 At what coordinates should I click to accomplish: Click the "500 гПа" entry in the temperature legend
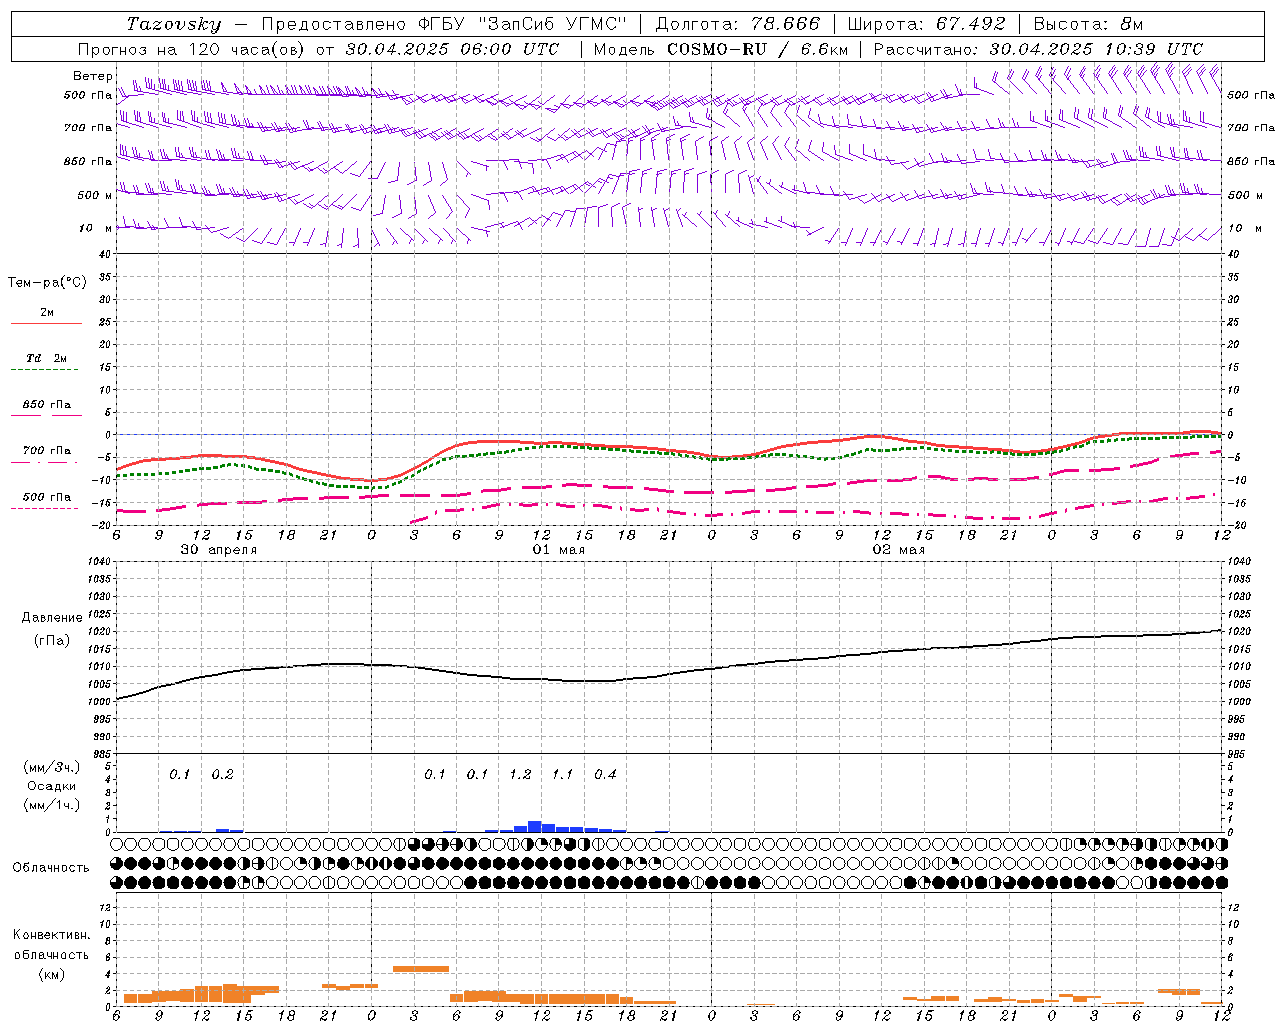click(46, 497)
